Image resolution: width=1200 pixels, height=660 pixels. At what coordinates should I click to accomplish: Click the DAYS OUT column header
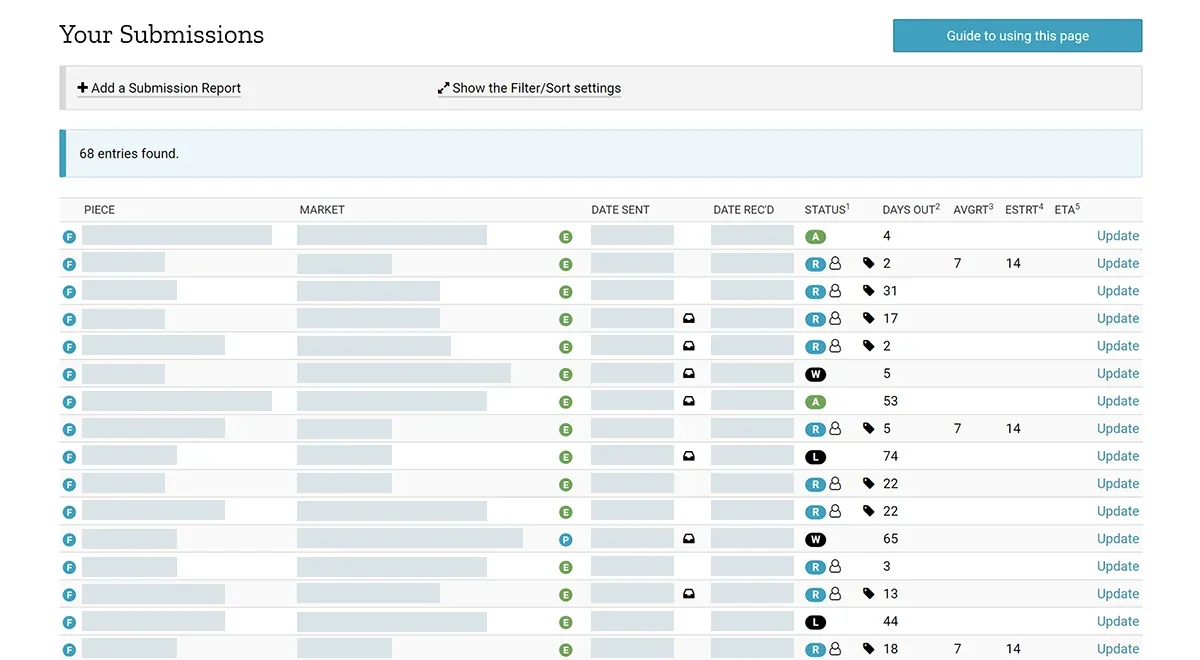[911, 209]
